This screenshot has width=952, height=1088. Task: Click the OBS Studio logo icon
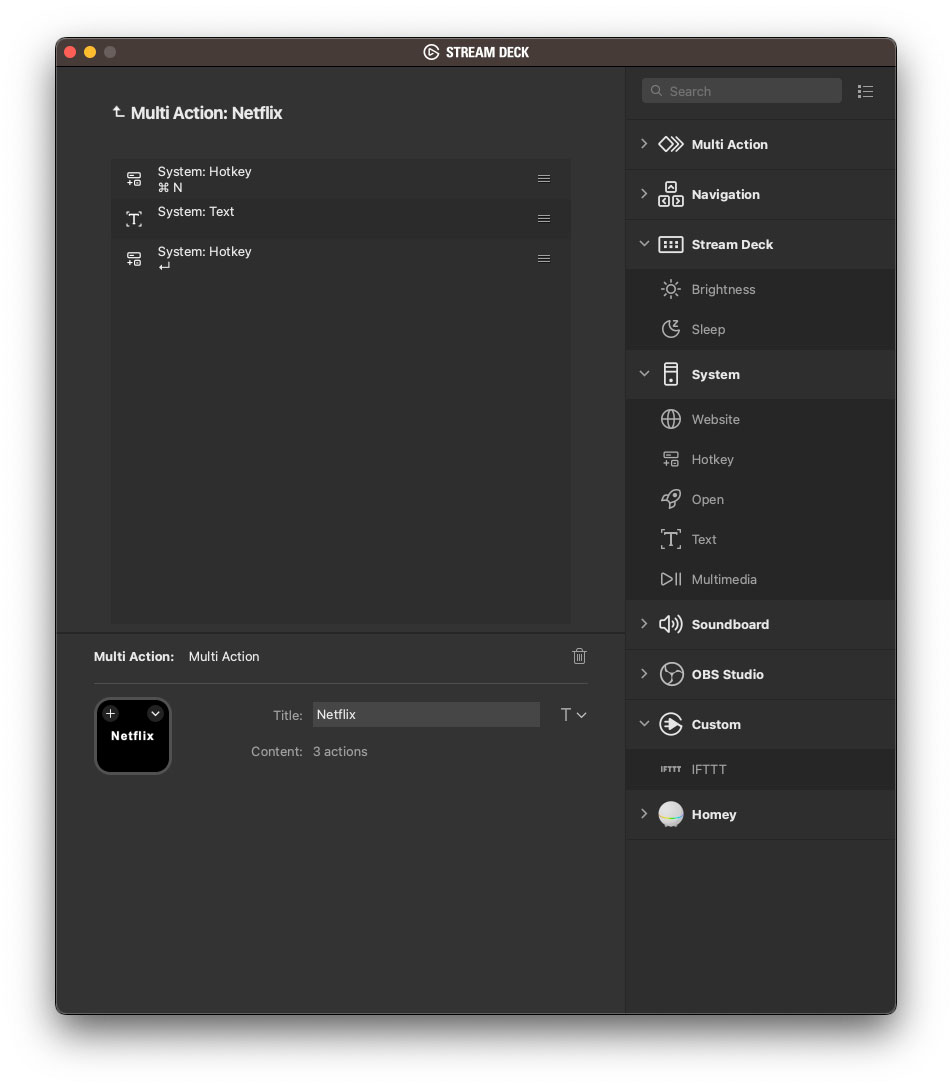pyautogui.click(x=671, y=674)
